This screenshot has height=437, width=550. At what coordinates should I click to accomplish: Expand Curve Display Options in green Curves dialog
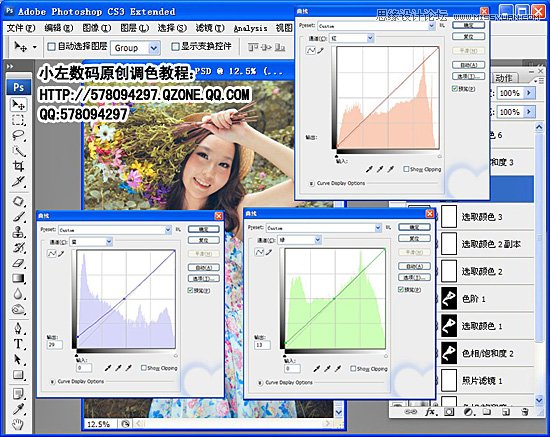[261, 382]
